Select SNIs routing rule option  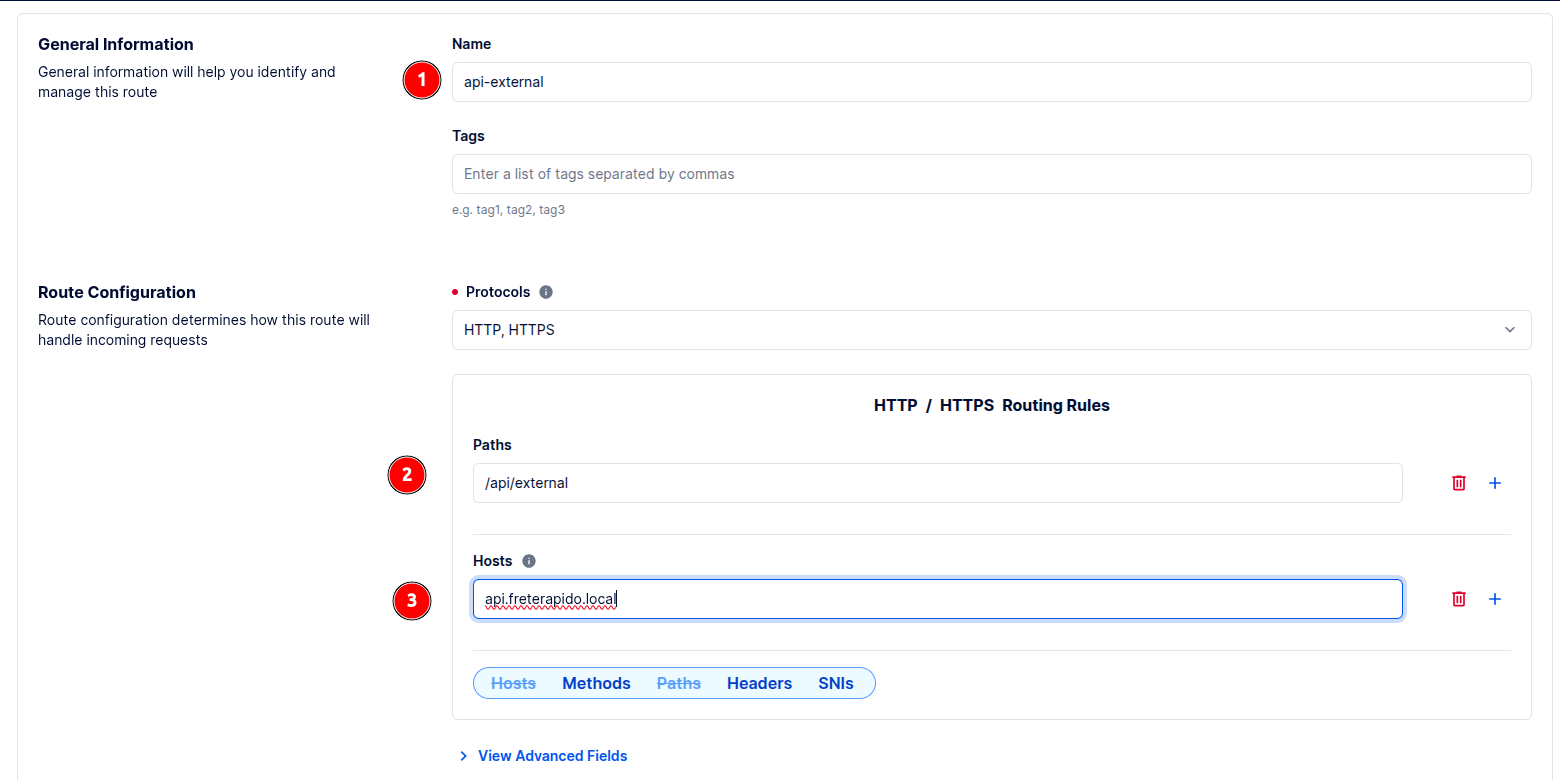[836, 683]
